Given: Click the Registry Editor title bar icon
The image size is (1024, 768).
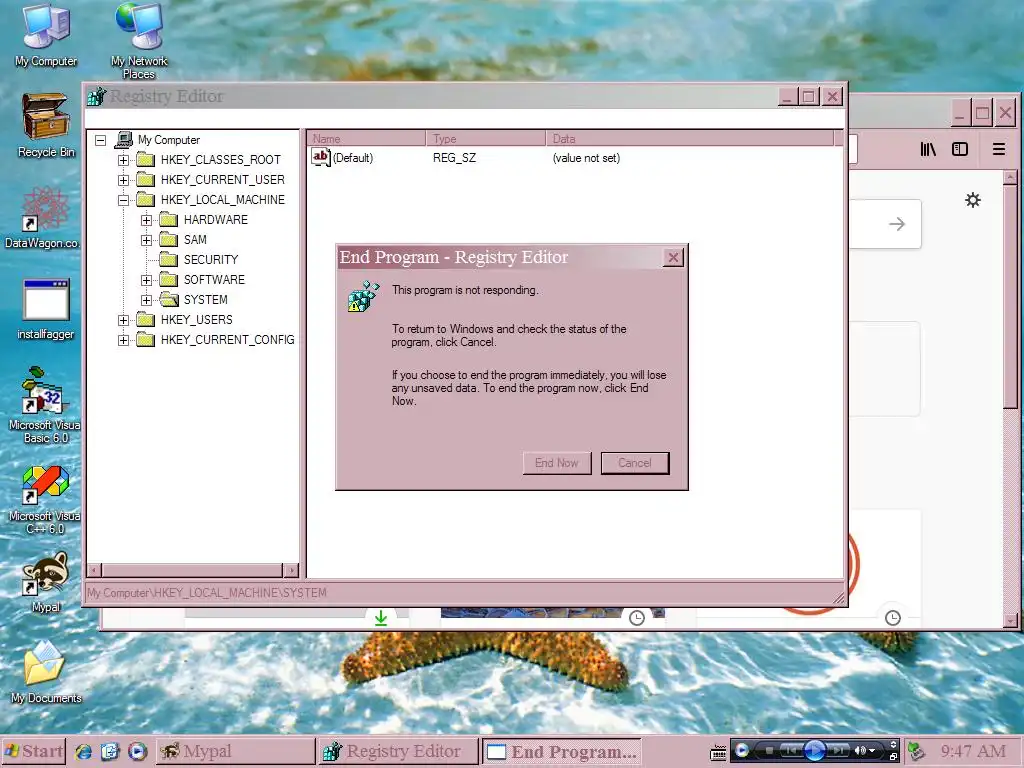Looking at the screenshot, I should [x=97, y=97].
